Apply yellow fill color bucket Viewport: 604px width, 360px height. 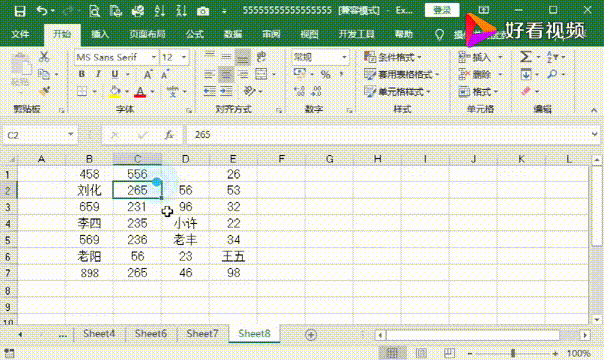tap(114, 92)
